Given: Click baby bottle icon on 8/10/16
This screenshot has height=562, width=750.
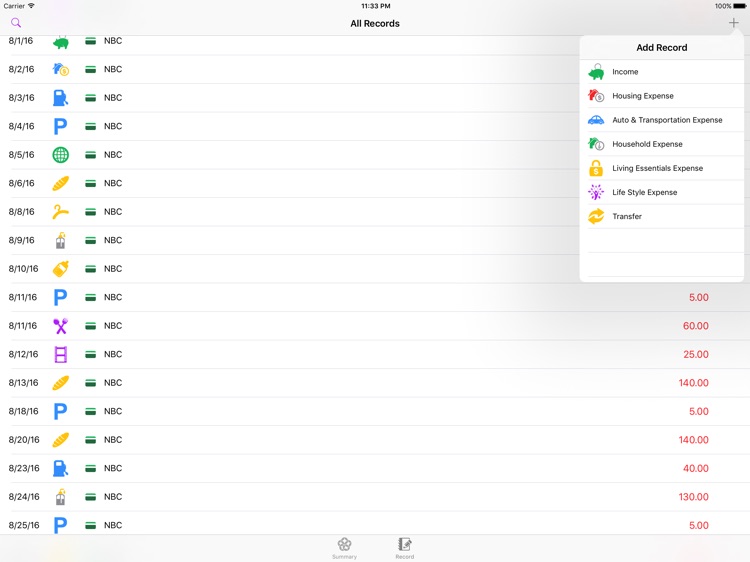Looking at the screenshot, I should tap(60, 269).
